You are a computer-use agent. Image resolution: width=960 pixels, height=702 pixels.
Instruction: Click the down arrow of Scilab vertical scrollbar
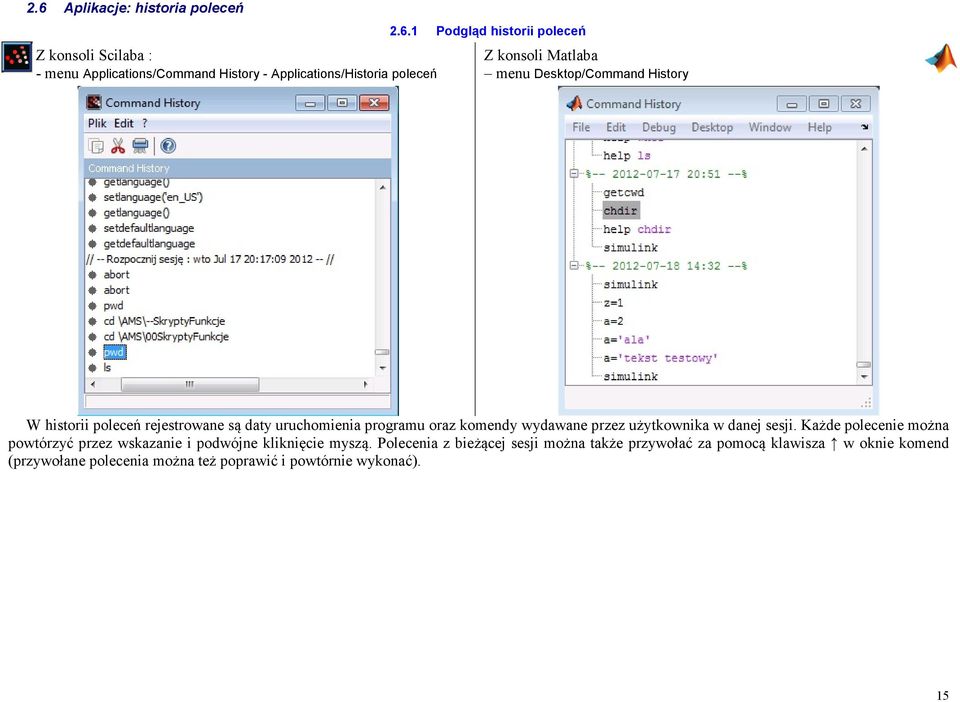pyautogui.click(x=383, y=368)
